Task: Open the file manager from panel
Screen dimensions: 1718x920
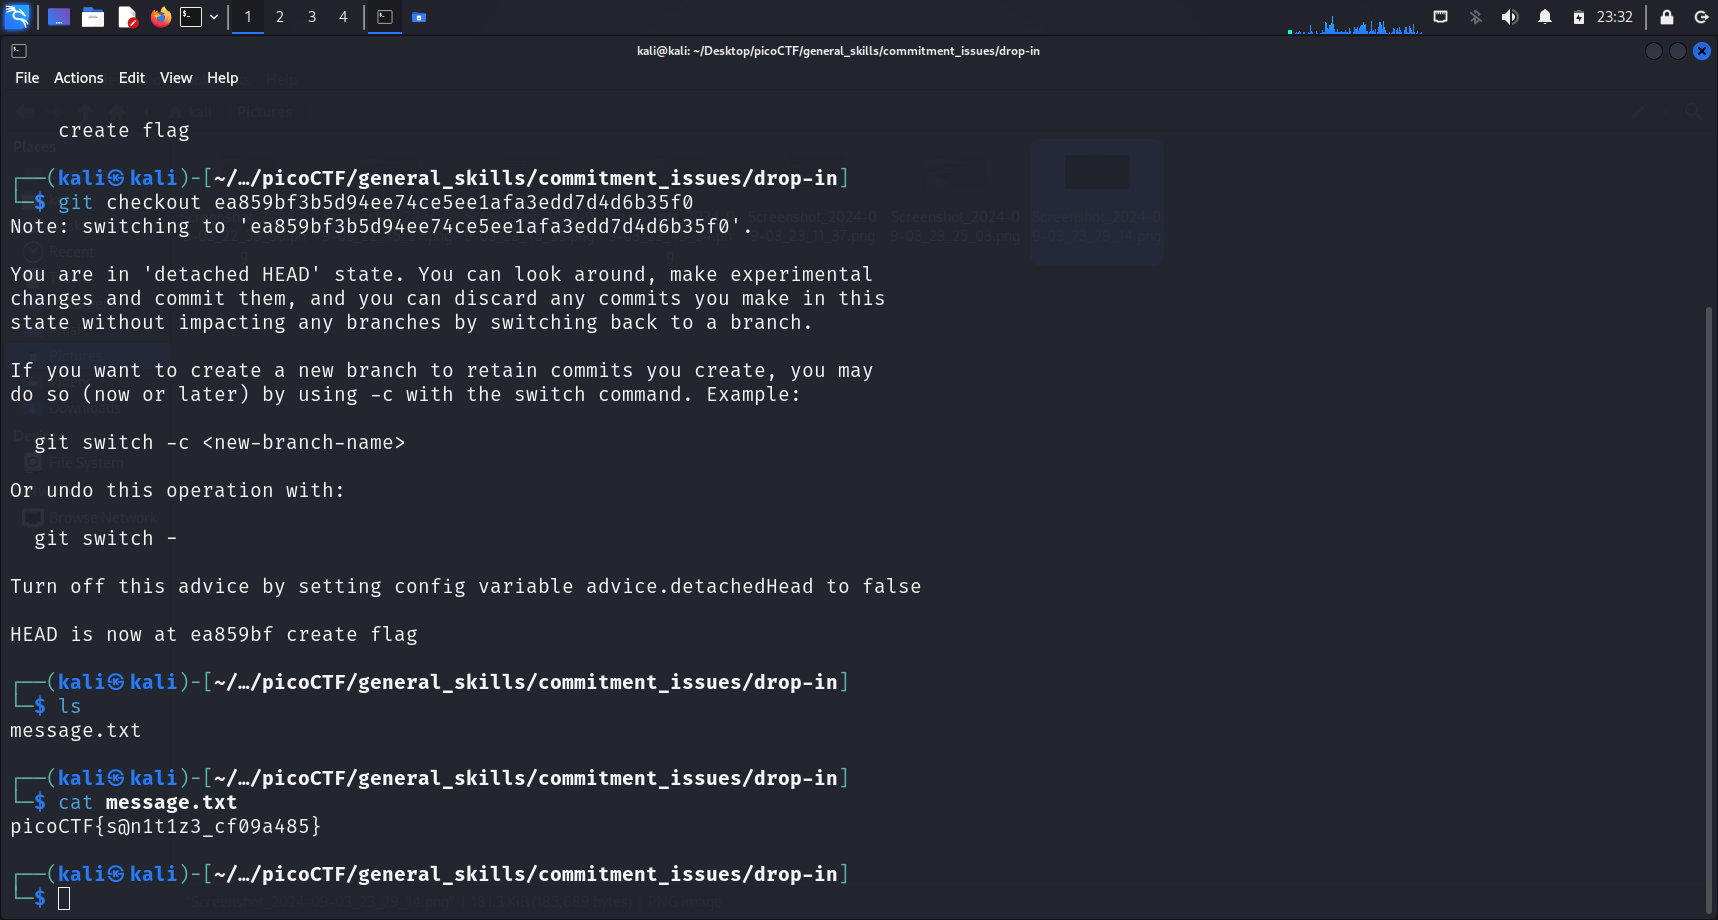Action: pyautogui.click(x=93, y=17)
